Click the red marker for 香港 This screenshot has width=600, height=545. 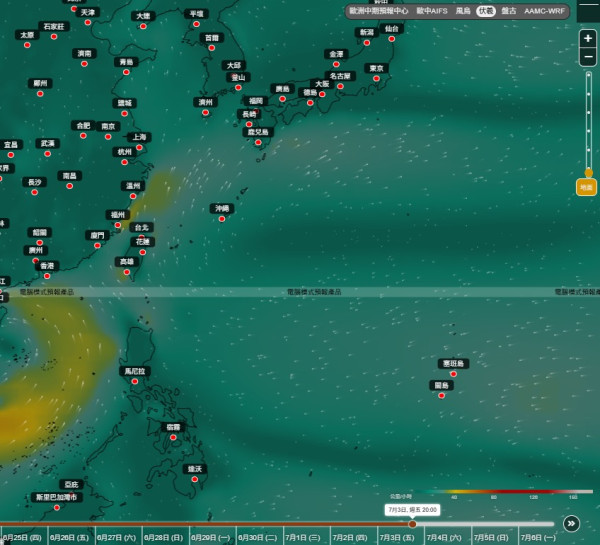pyautogui.click(x=47, y=276)
